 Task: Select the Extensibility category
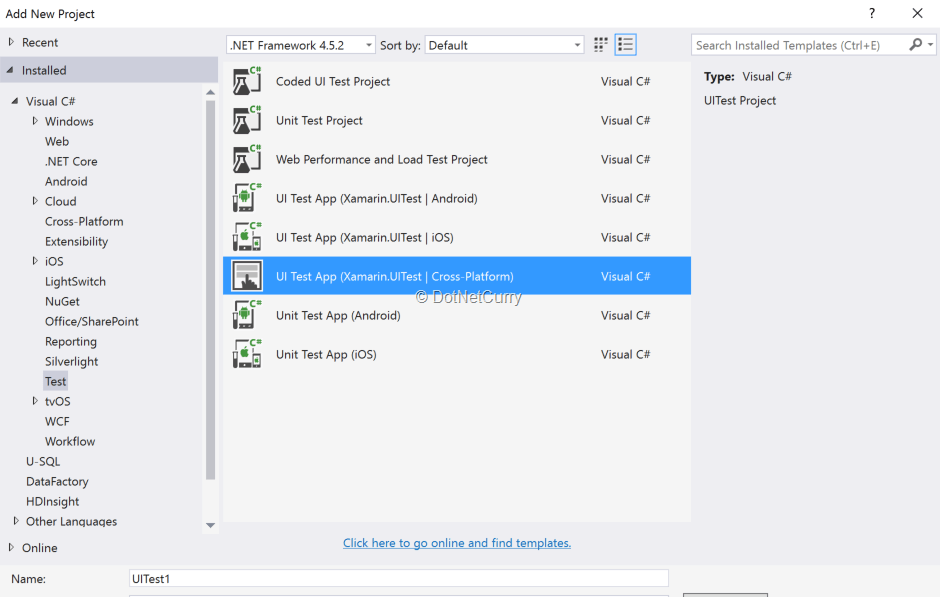click(x=76, y=242)
